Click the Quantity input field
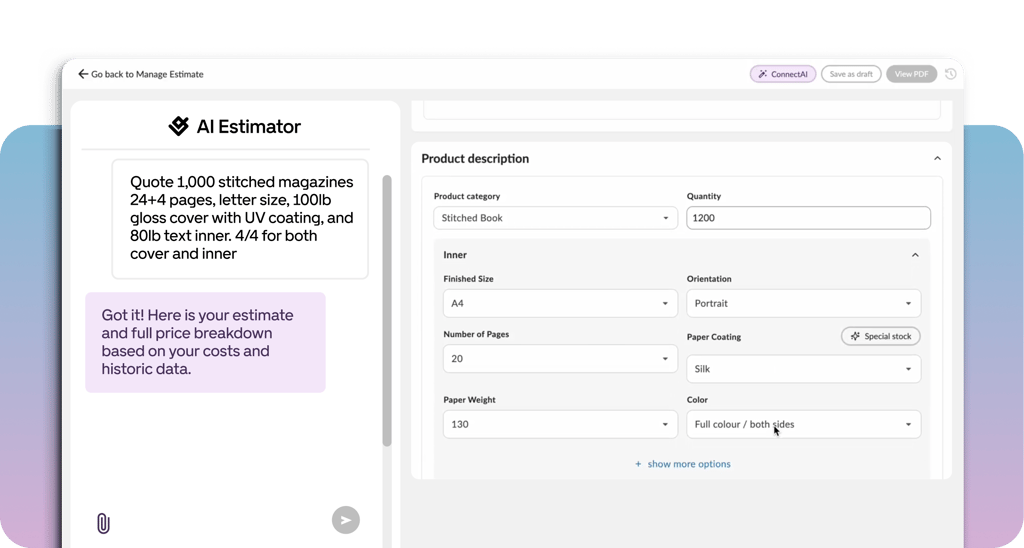The image size is (1024, 548). point(808,218)
